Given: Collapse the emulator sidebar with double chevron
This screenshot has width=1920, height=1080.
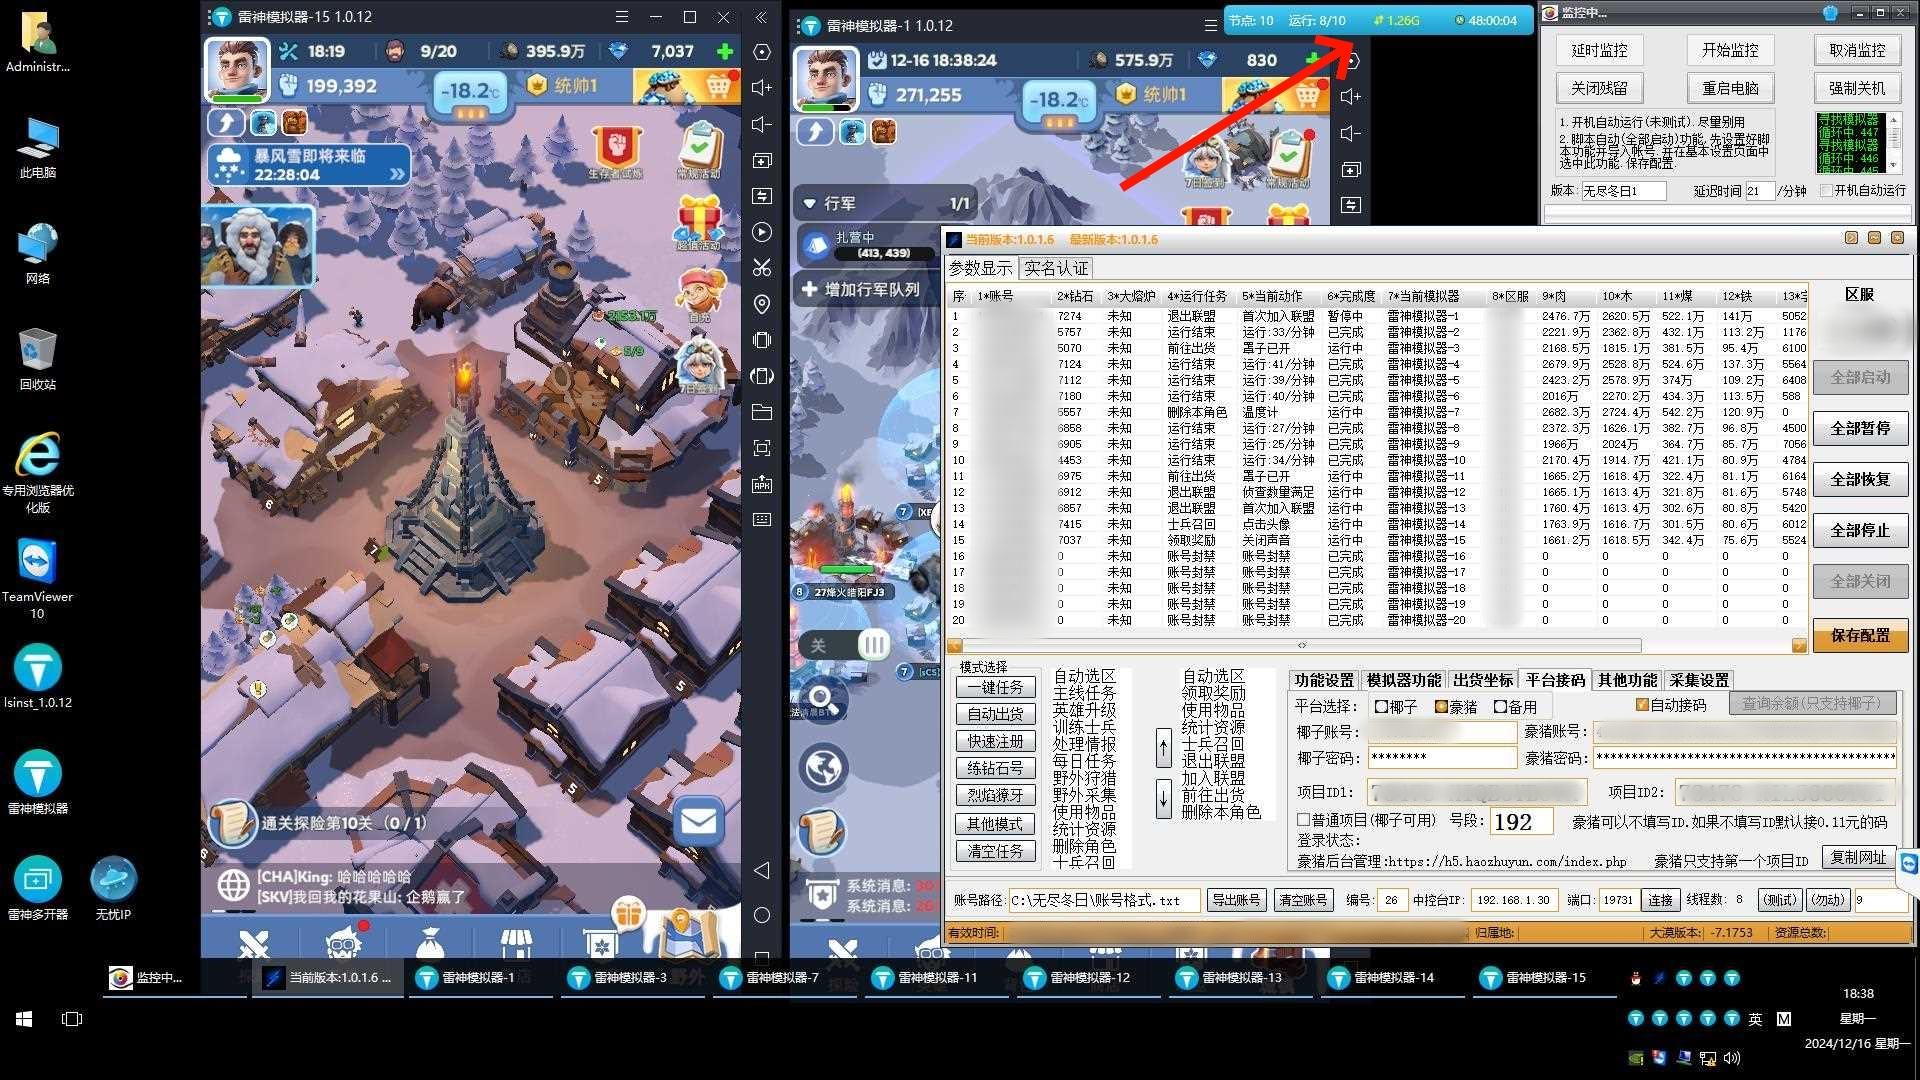Looking at the screenshot, I should tap(762, 17).
